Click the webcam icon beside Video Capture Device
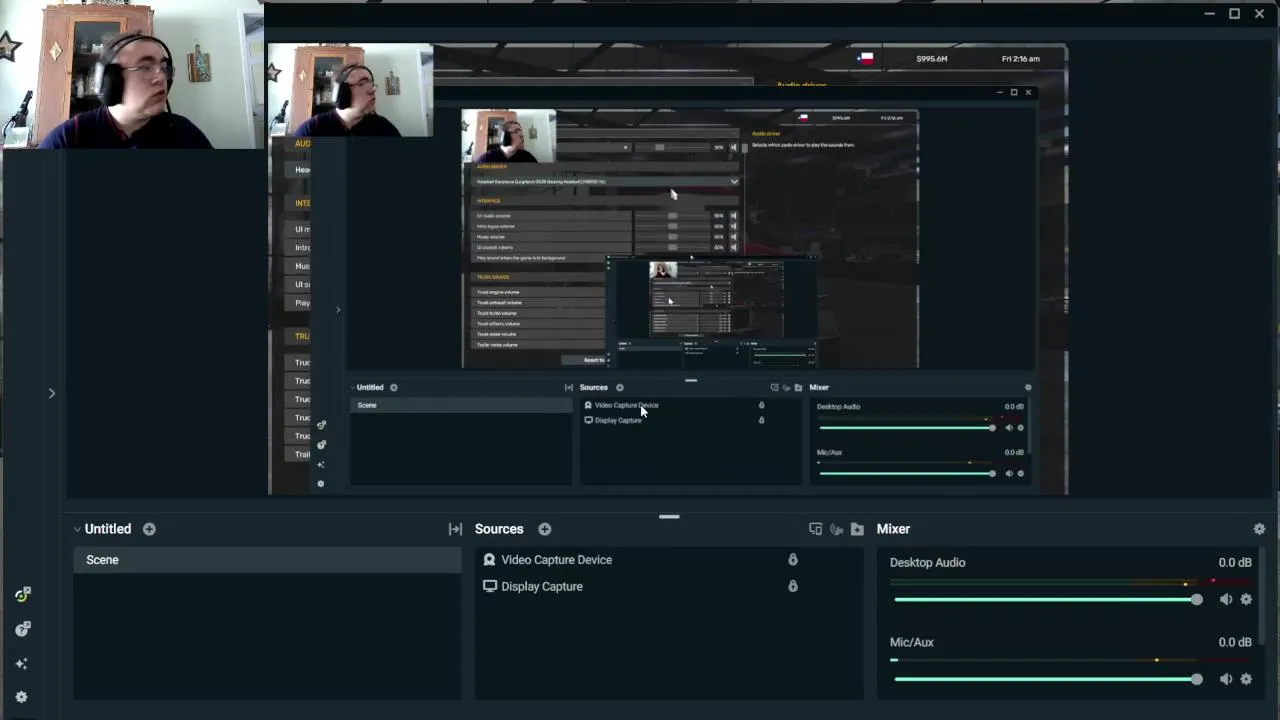Viewport: 1280px width, 720px height. (x=489, y=560)
